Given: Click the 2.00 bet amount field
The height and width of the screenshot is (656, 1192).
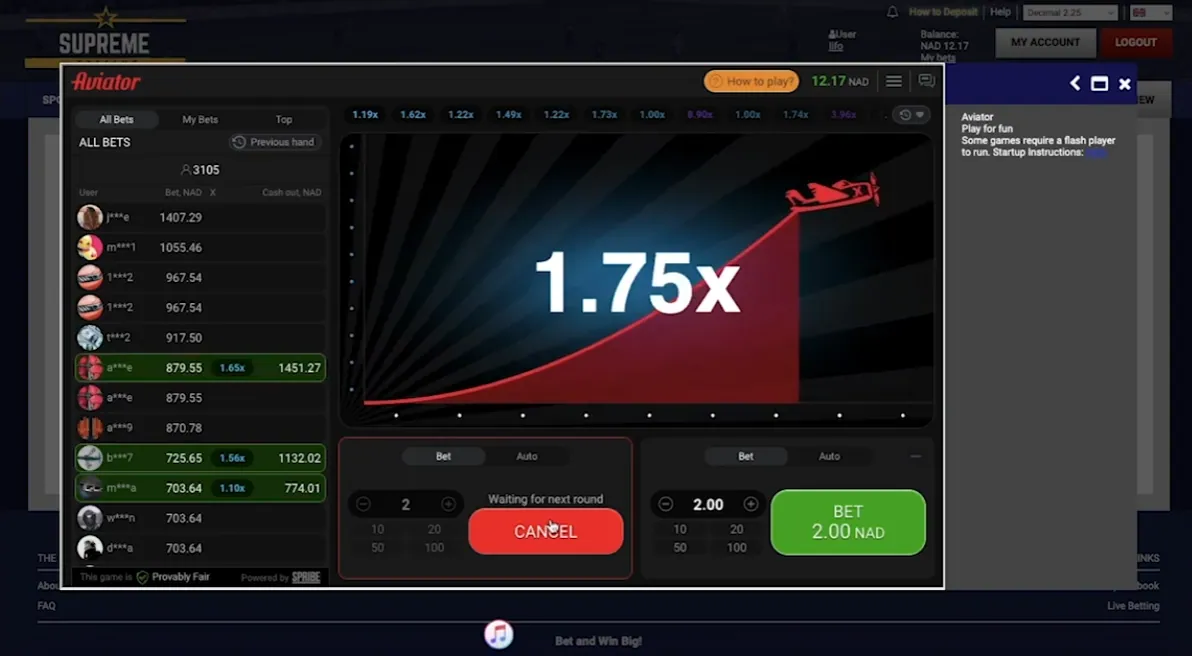Looking at the screenshot, I should click(x=708, y=504).
